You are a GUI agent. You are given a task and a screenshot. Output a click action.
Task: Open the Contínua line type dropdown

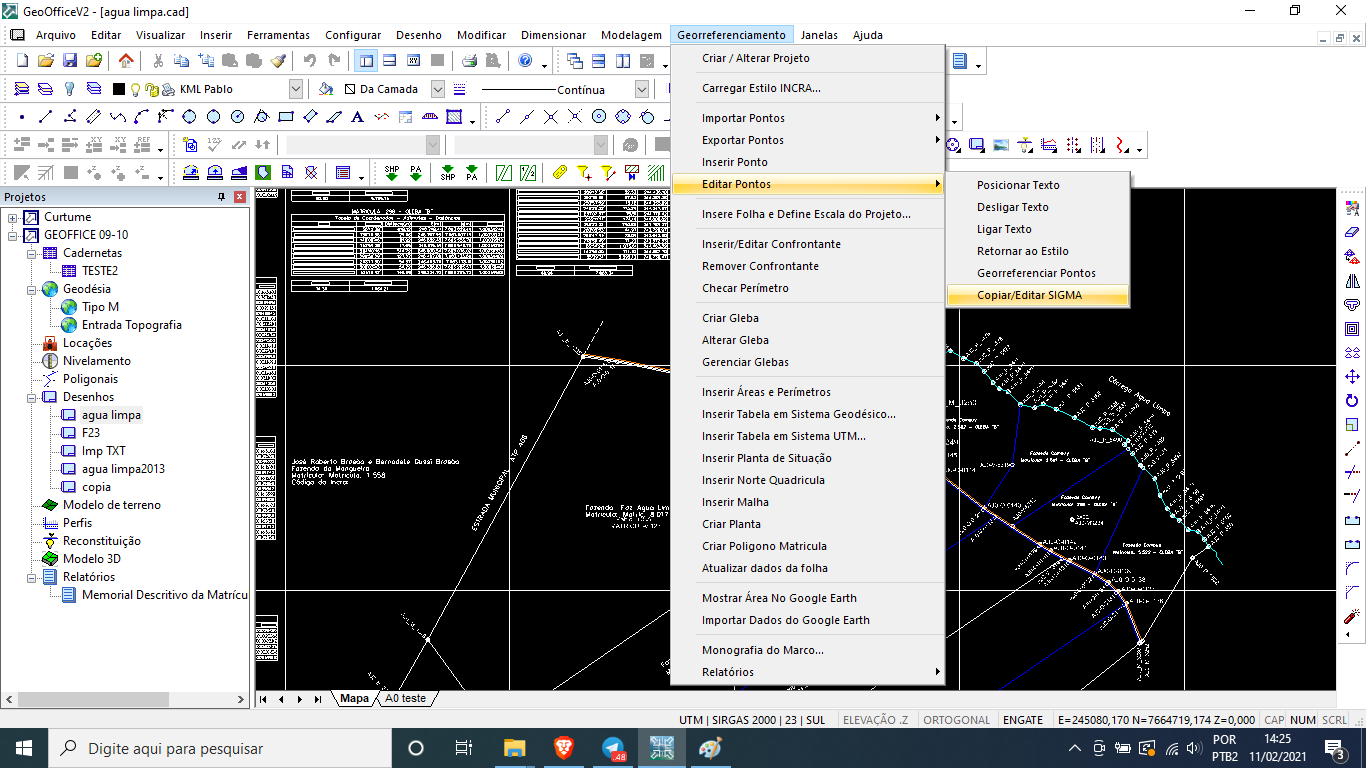[642, 89]
